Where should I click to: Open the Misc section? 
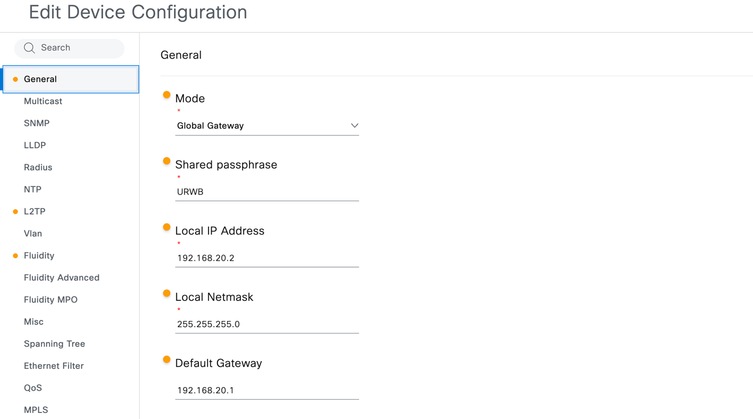coord(34,322)
